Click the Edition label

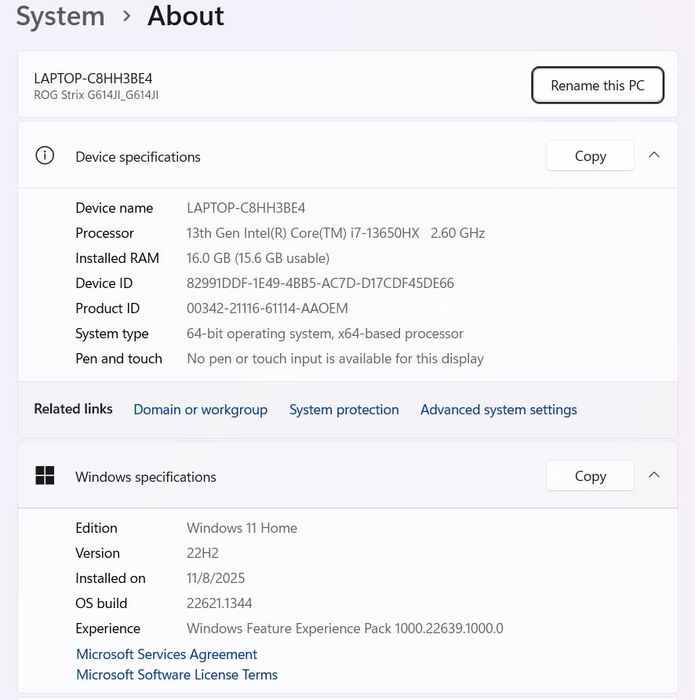coord(96,528)
